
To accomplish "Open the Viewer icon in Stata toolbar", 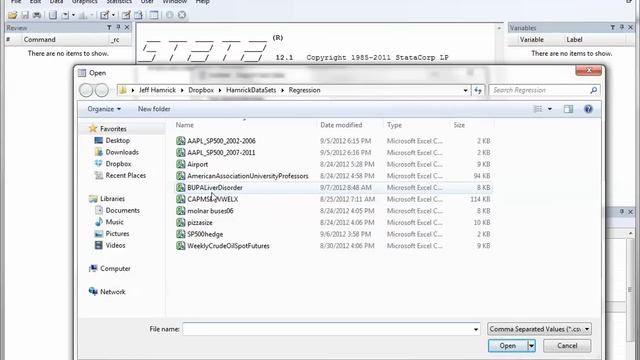I will point(65,15).
